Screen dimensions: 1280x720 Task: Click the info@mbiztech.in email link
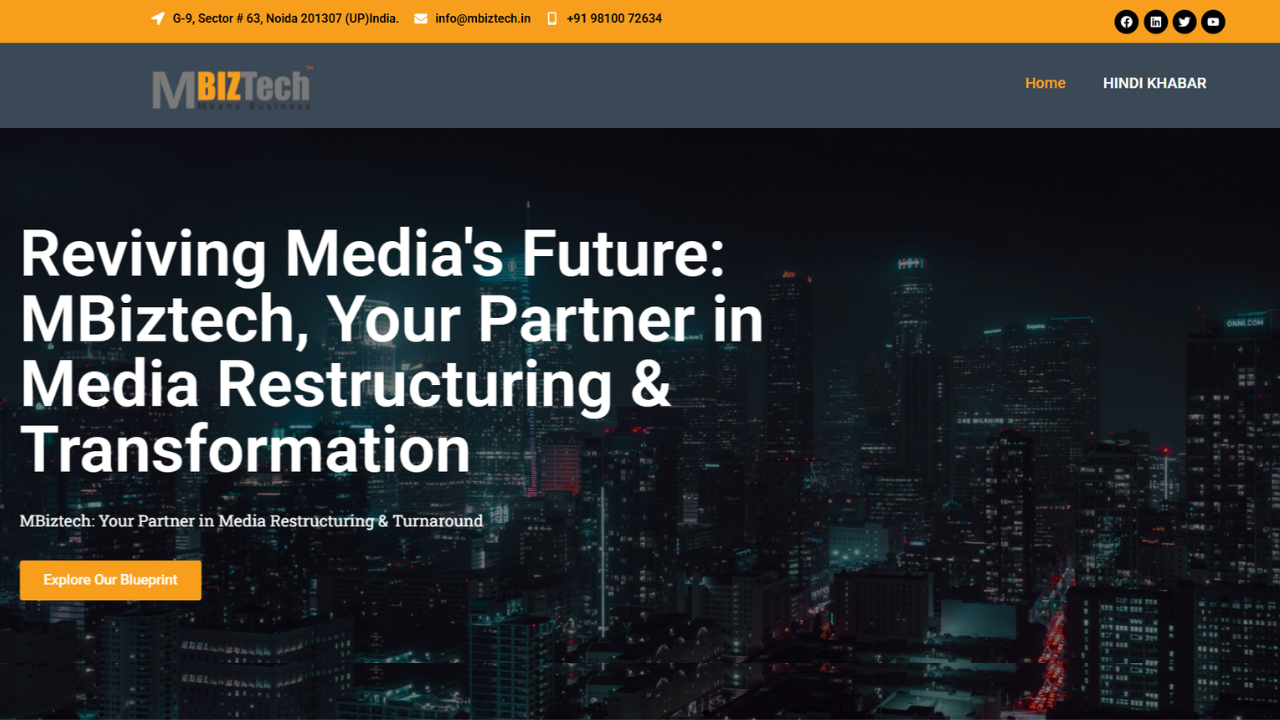click(x=483, y=19)
